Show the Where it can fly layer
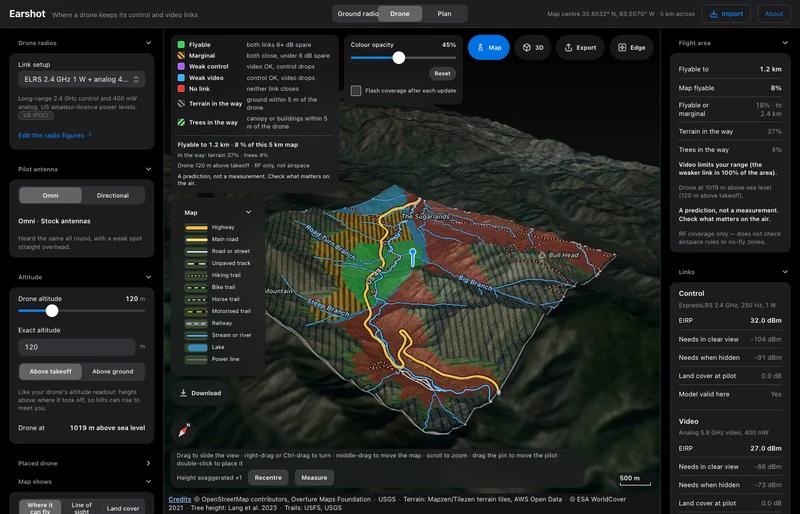Image resolution: width=800 pixels, height=514 pixels. [40, 508]
